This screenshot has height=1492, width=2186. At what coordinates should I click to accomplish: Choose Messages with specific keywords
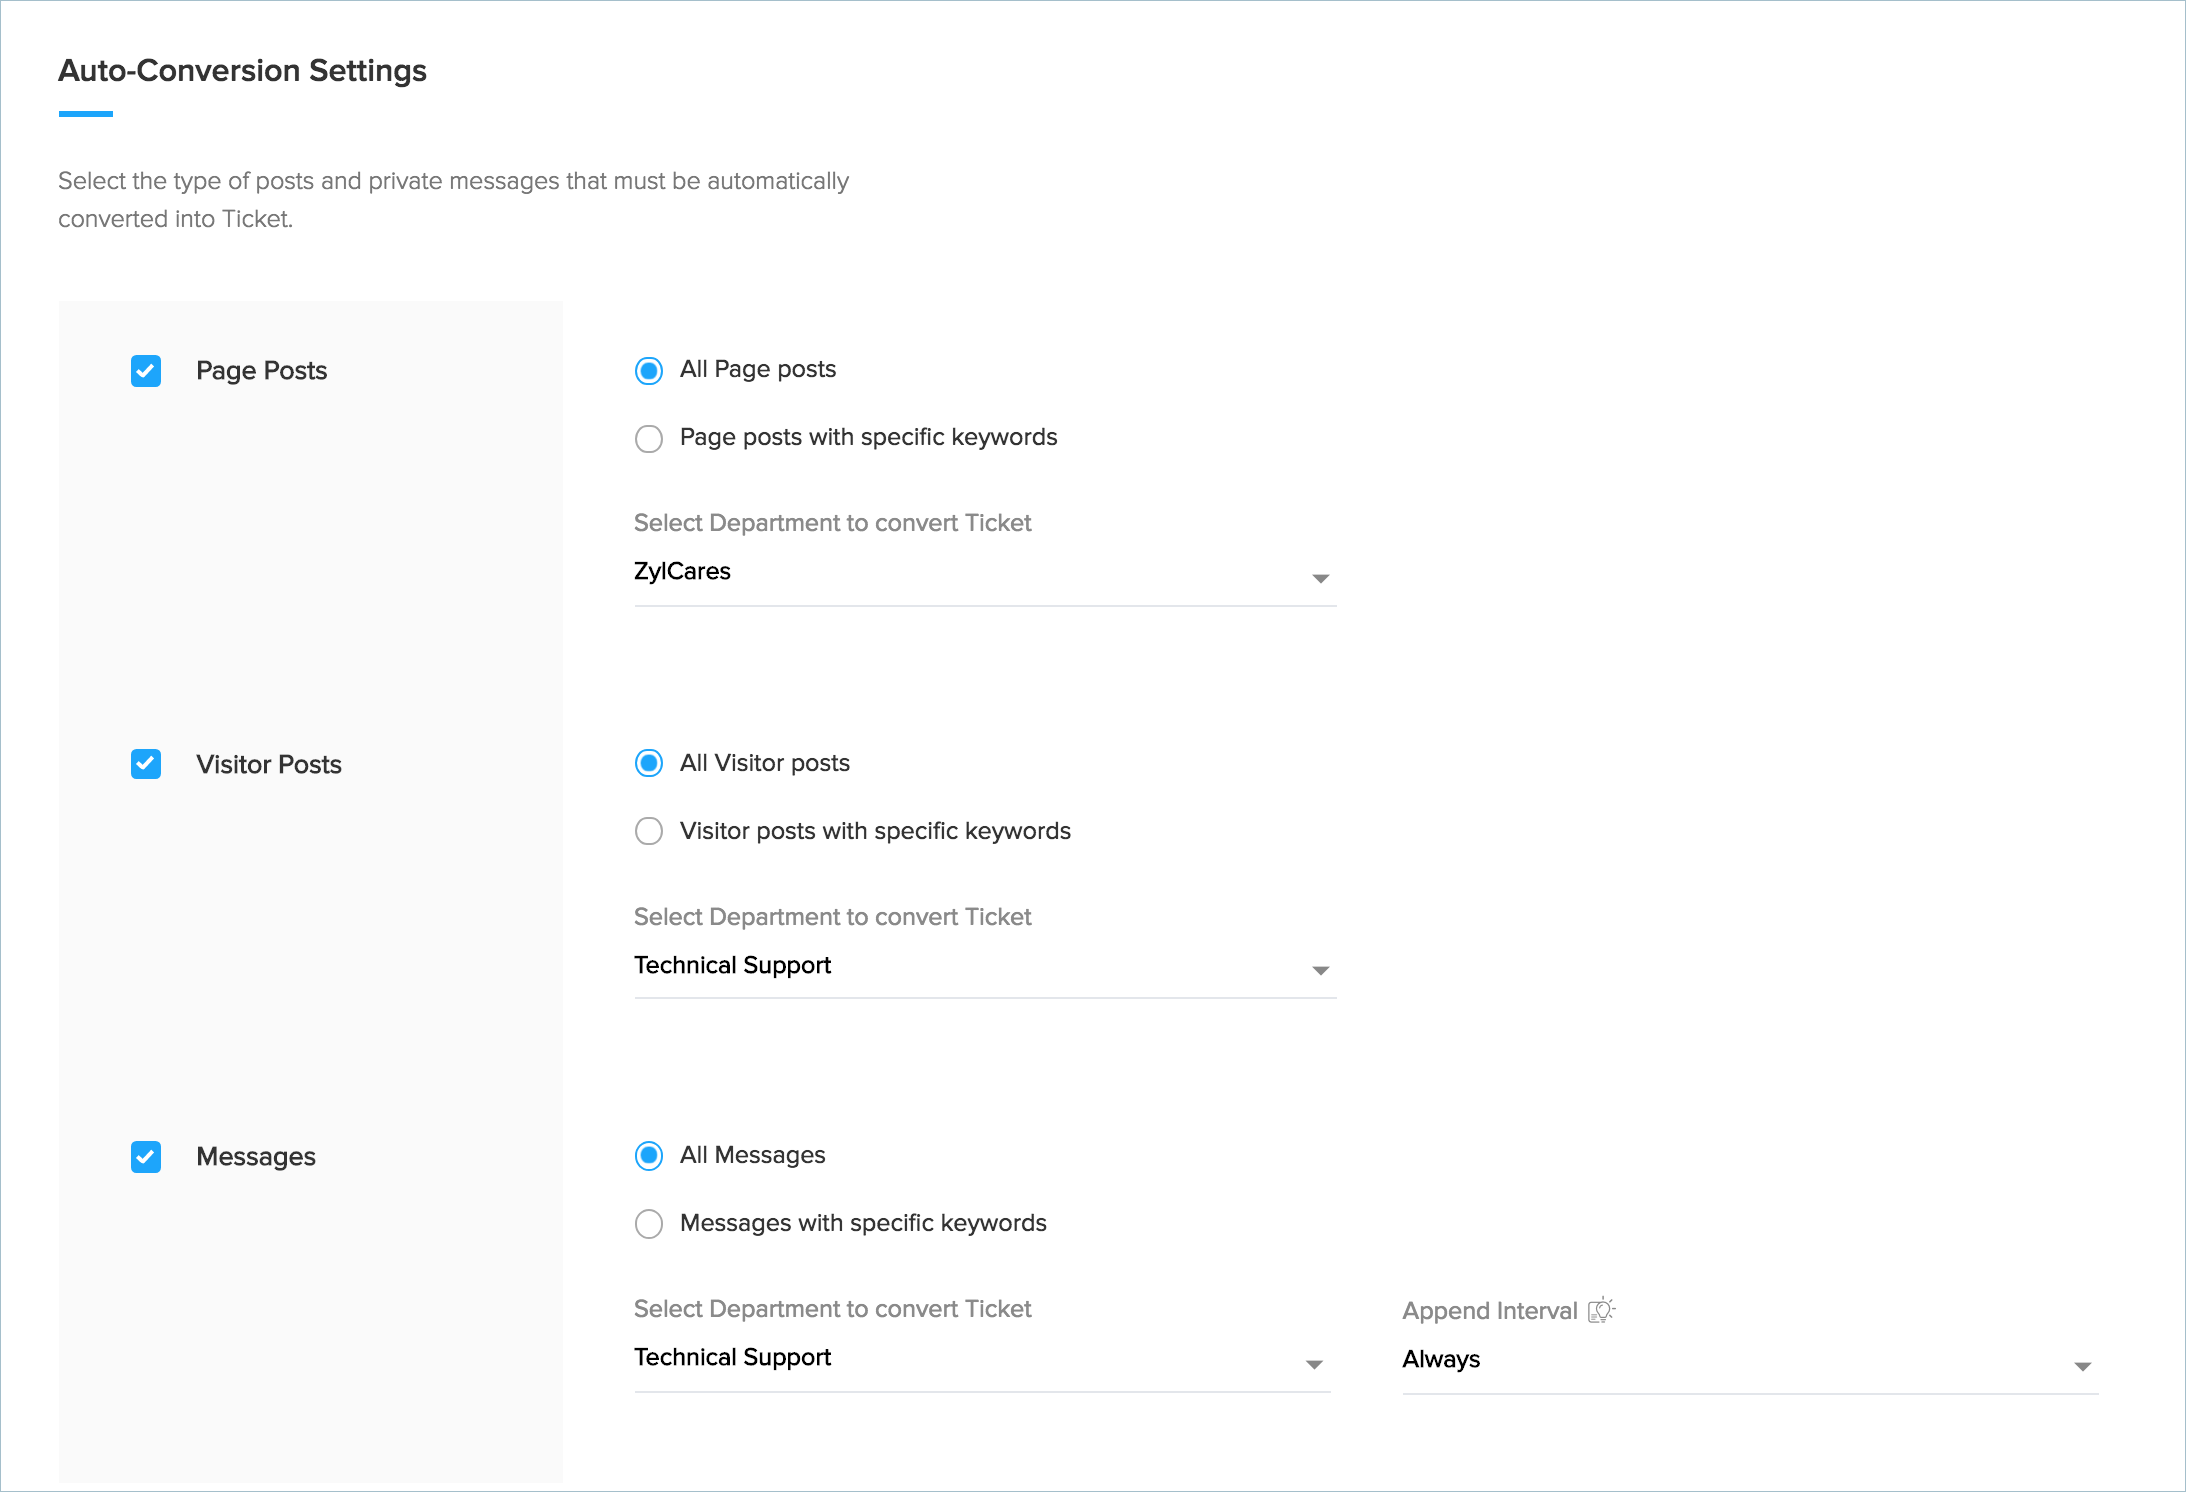click(649, 1224)
